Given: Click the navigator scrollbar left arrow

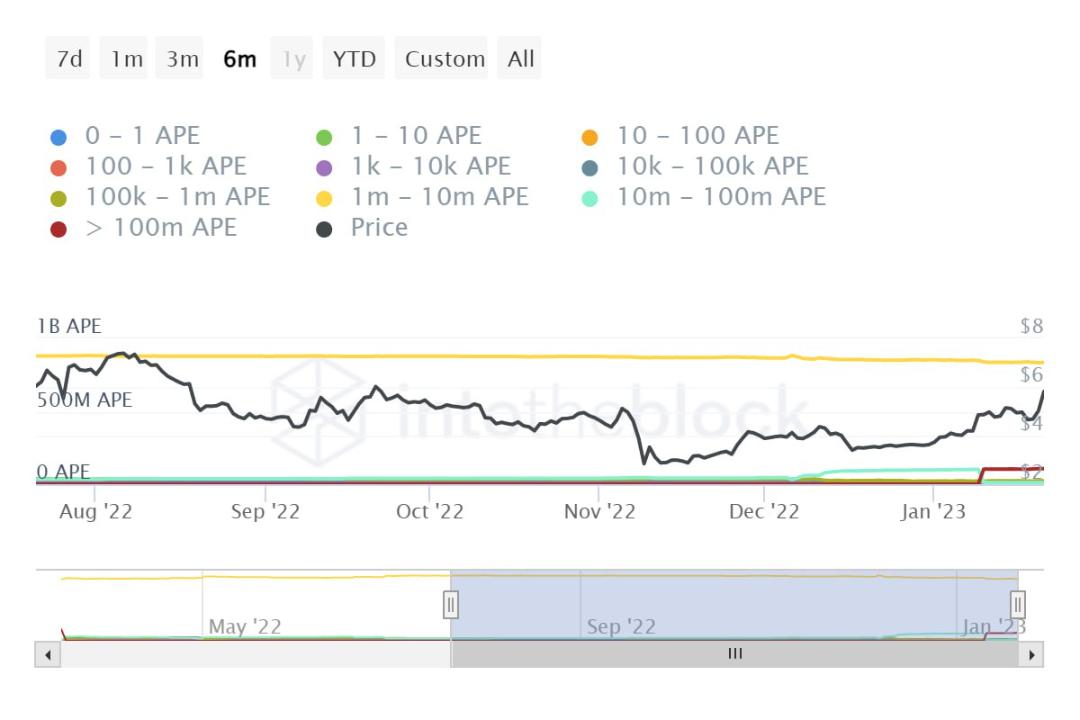Looking at the screenshot, I should [x=47, y=655].
